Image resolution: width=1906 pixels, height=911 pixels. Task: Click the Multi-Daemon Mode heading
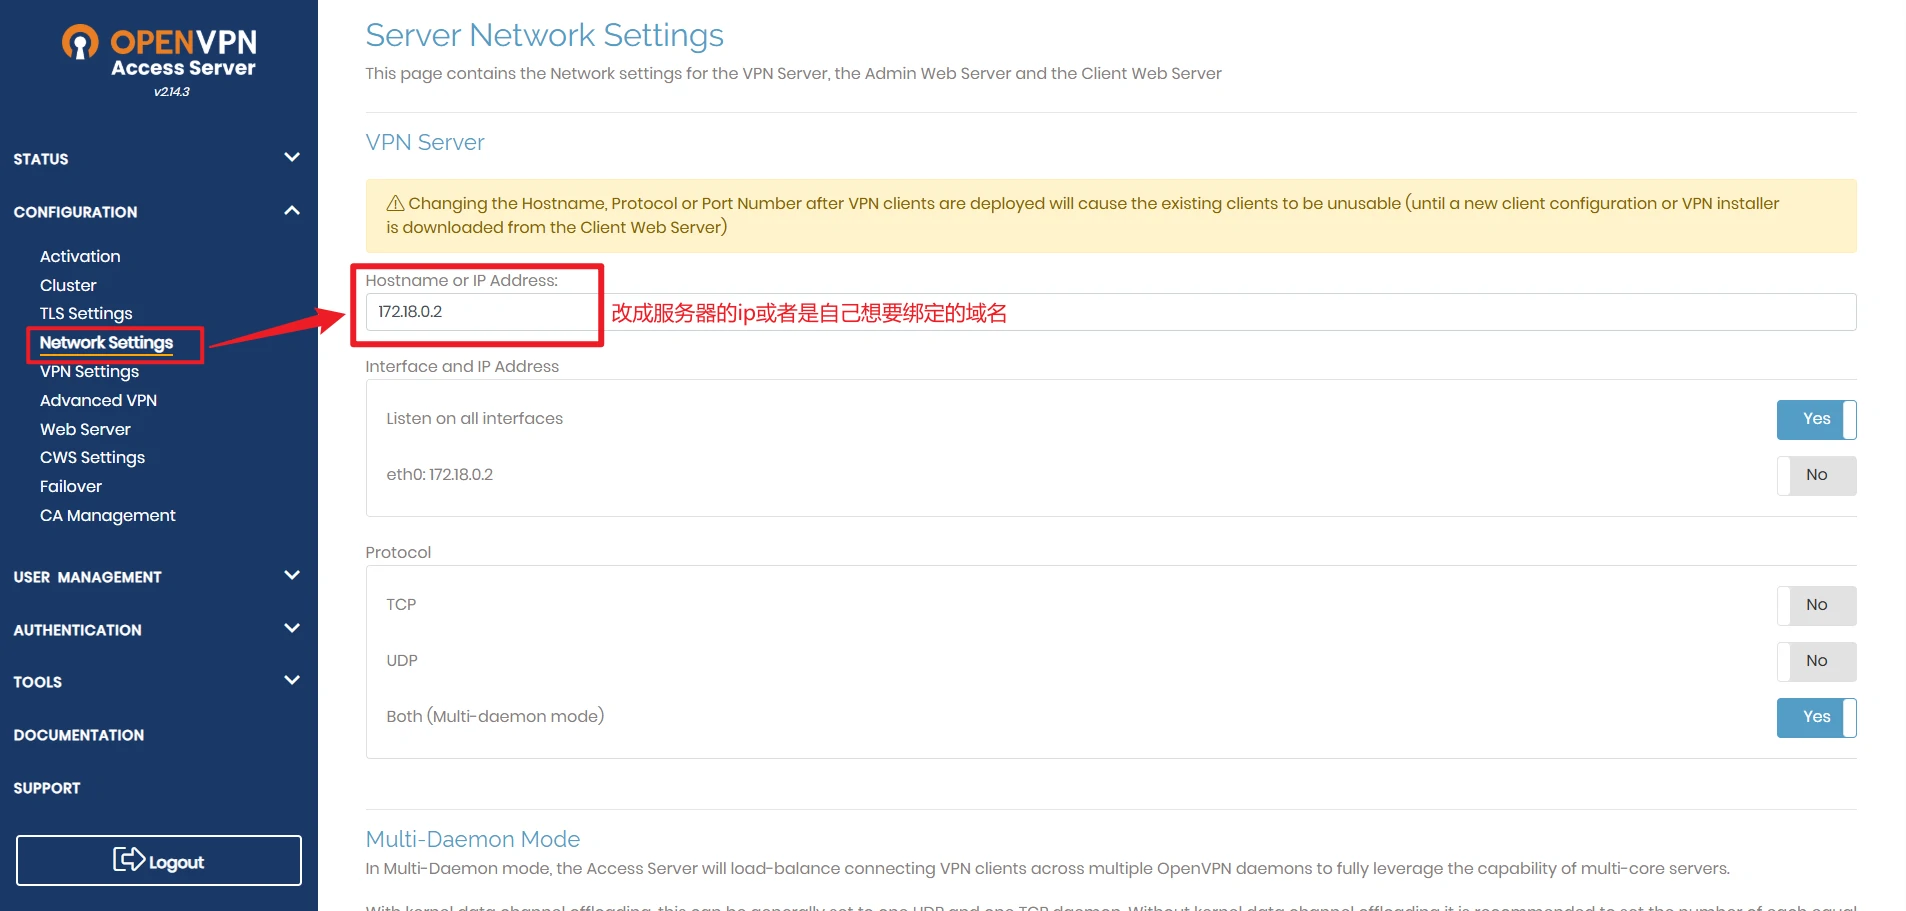coord(473,839)
